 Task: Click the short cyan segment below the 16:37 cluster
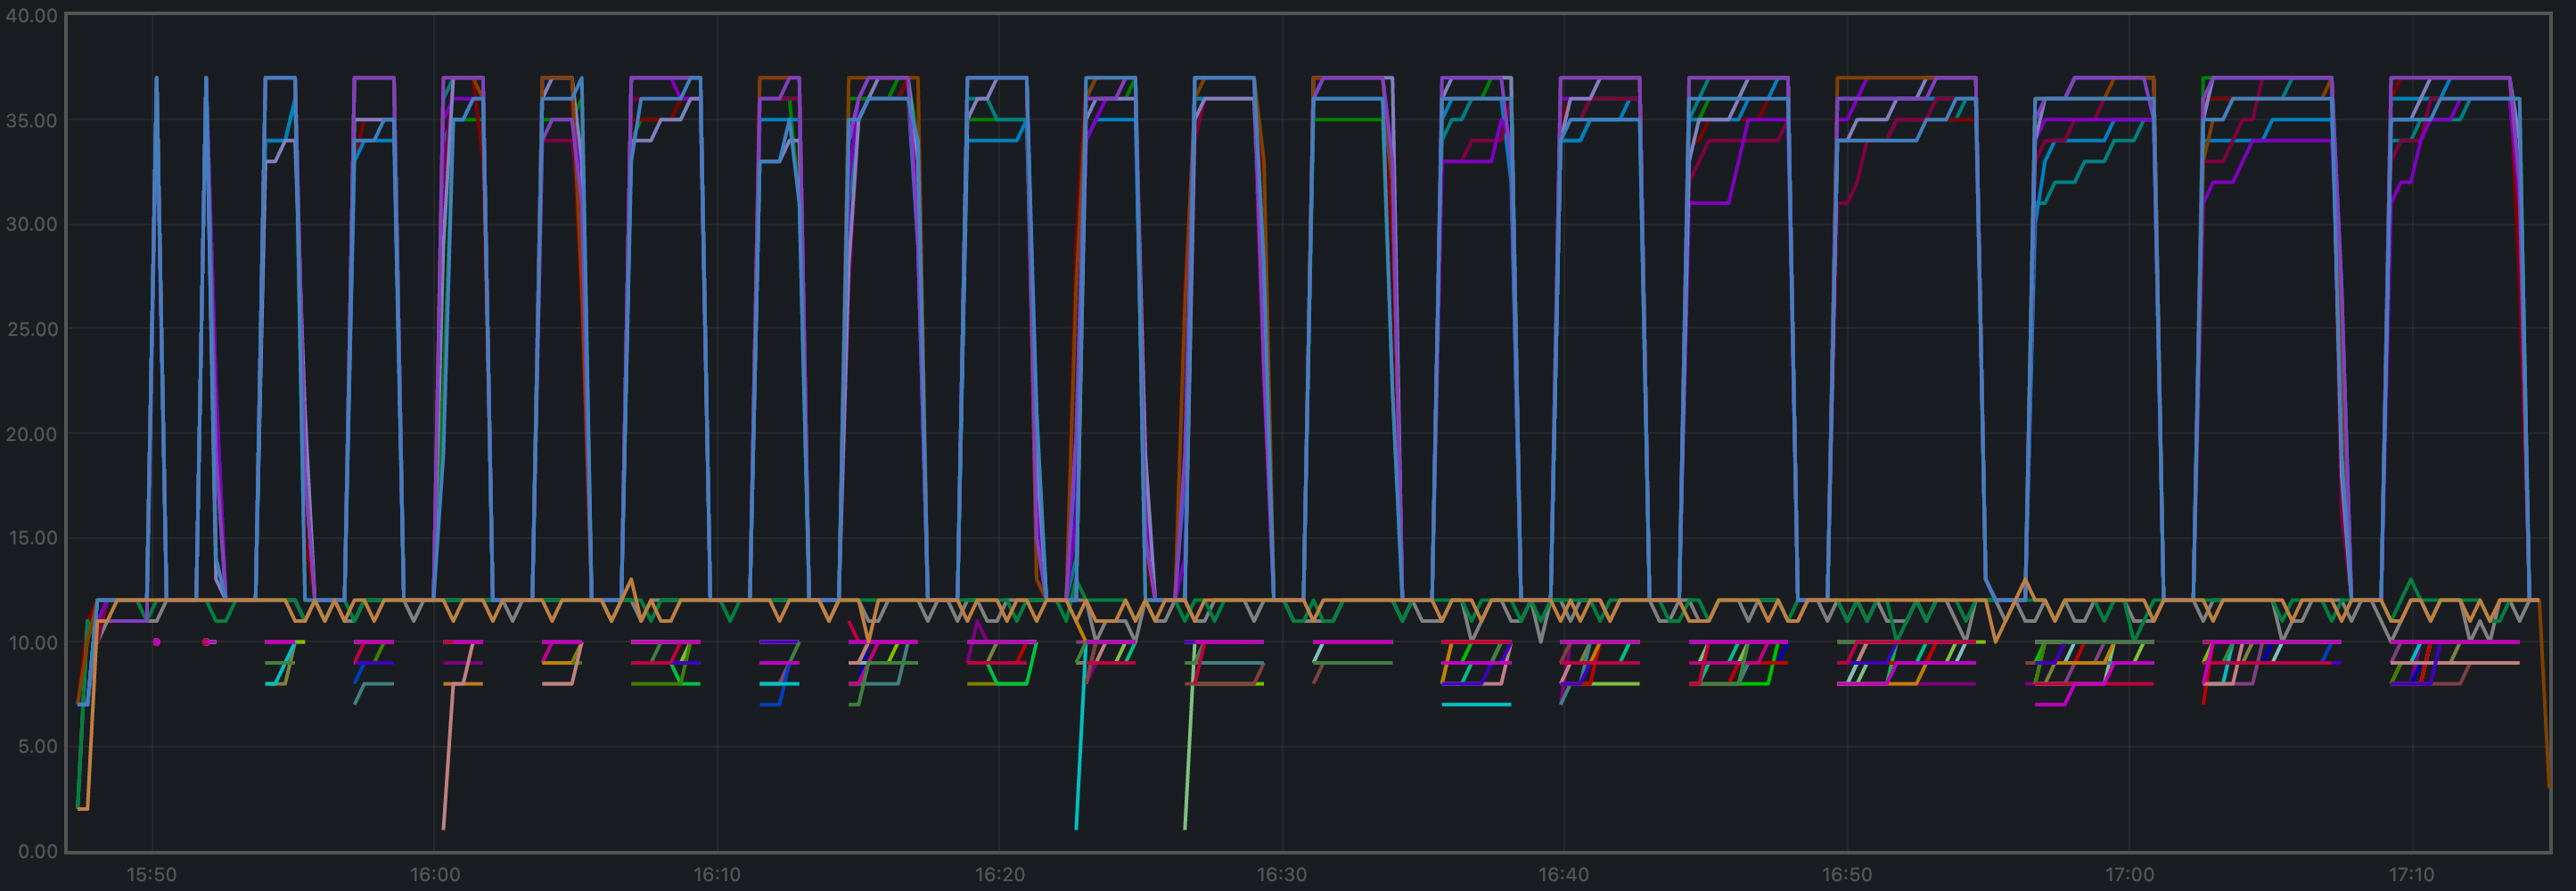(x=1476, y=705)
